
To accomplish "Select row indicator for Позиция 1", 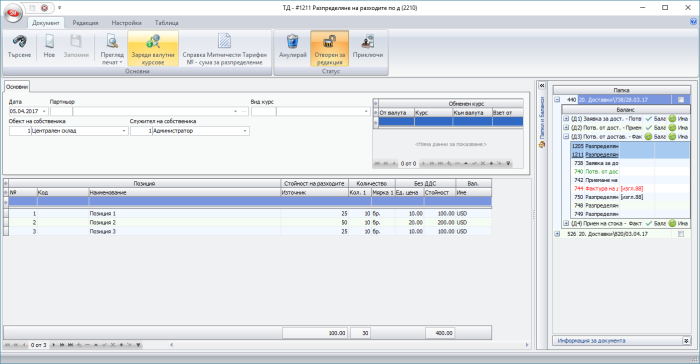I will (6, 213).
